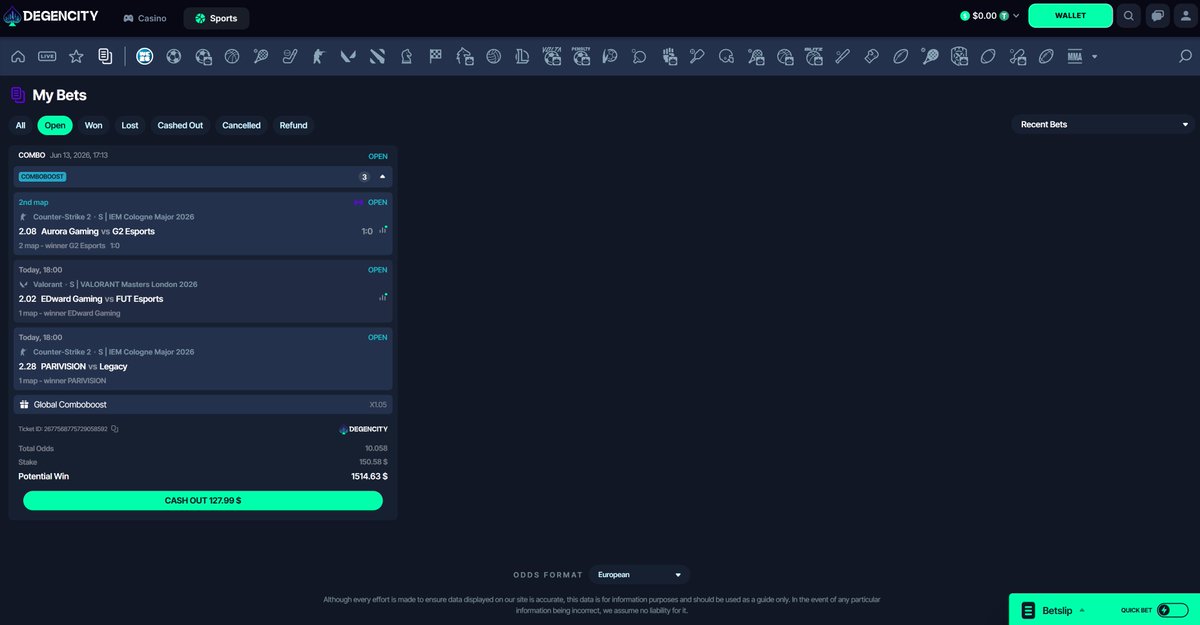Switch to the Sports tab
This screenshot has width=1200, height=625.
pos(216,18)
